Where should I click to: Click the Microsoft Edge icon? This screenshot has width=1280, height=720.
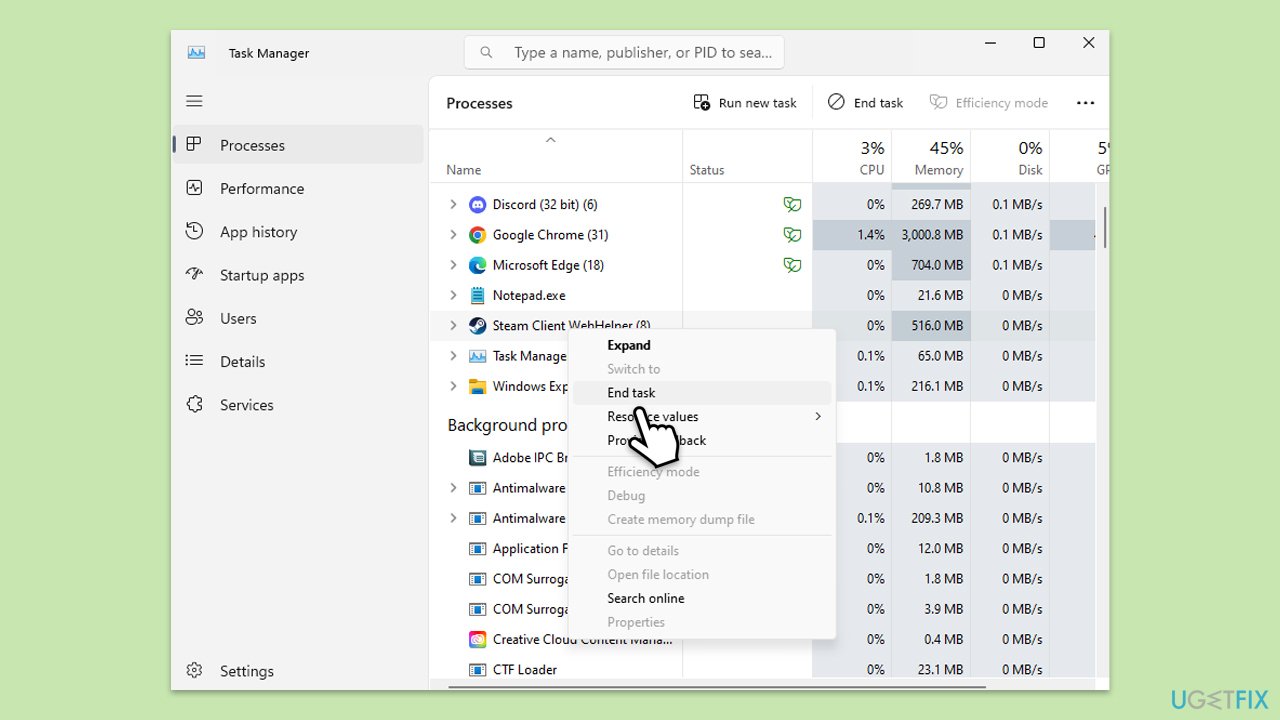point(477,265)
